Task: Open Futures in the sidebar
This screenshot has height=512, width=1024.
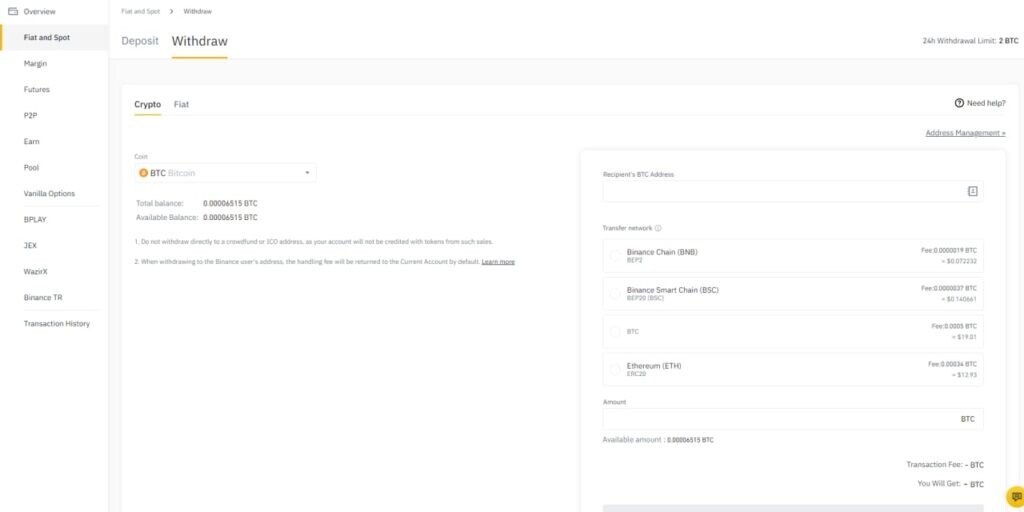Action: 37,89
